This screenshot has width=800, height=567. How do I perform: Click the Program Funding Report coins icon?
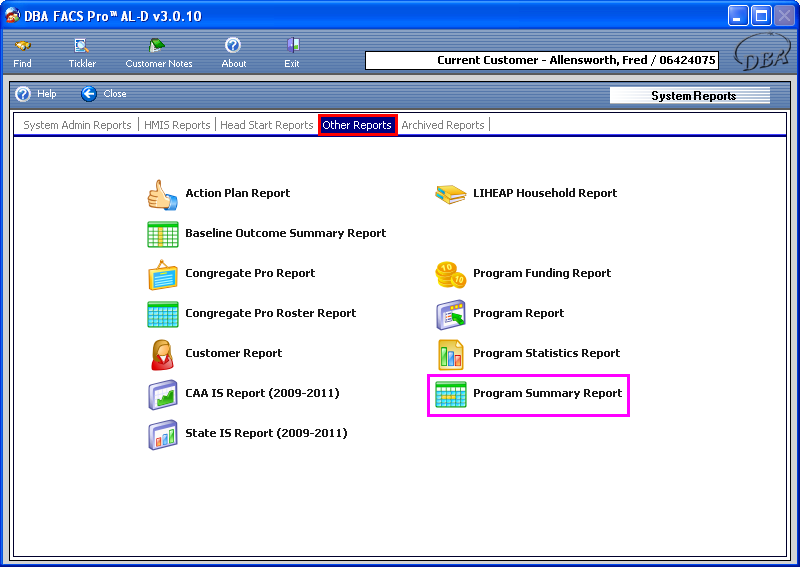pyautogui.click(x=450, y=274)
